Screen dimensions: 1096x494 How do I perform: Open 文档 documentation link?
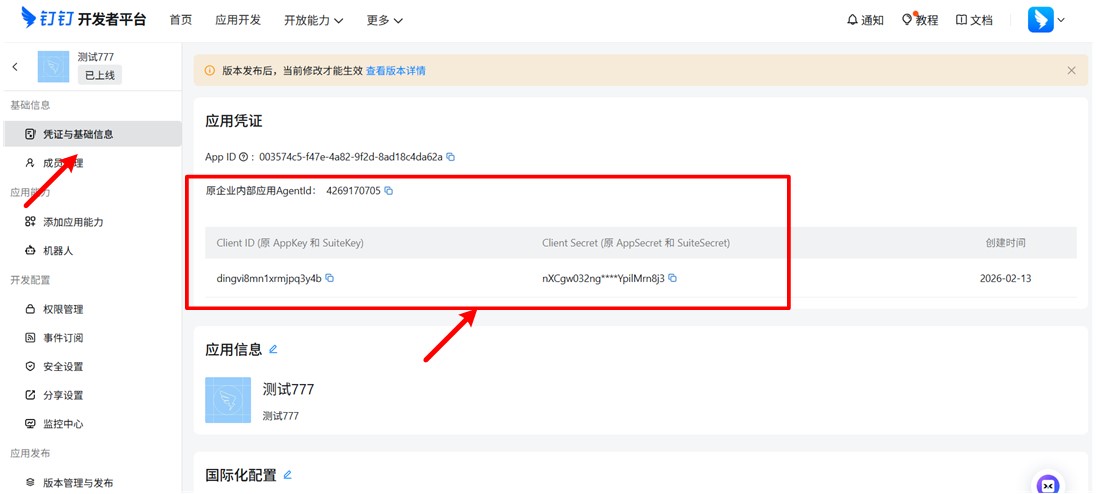974,20
